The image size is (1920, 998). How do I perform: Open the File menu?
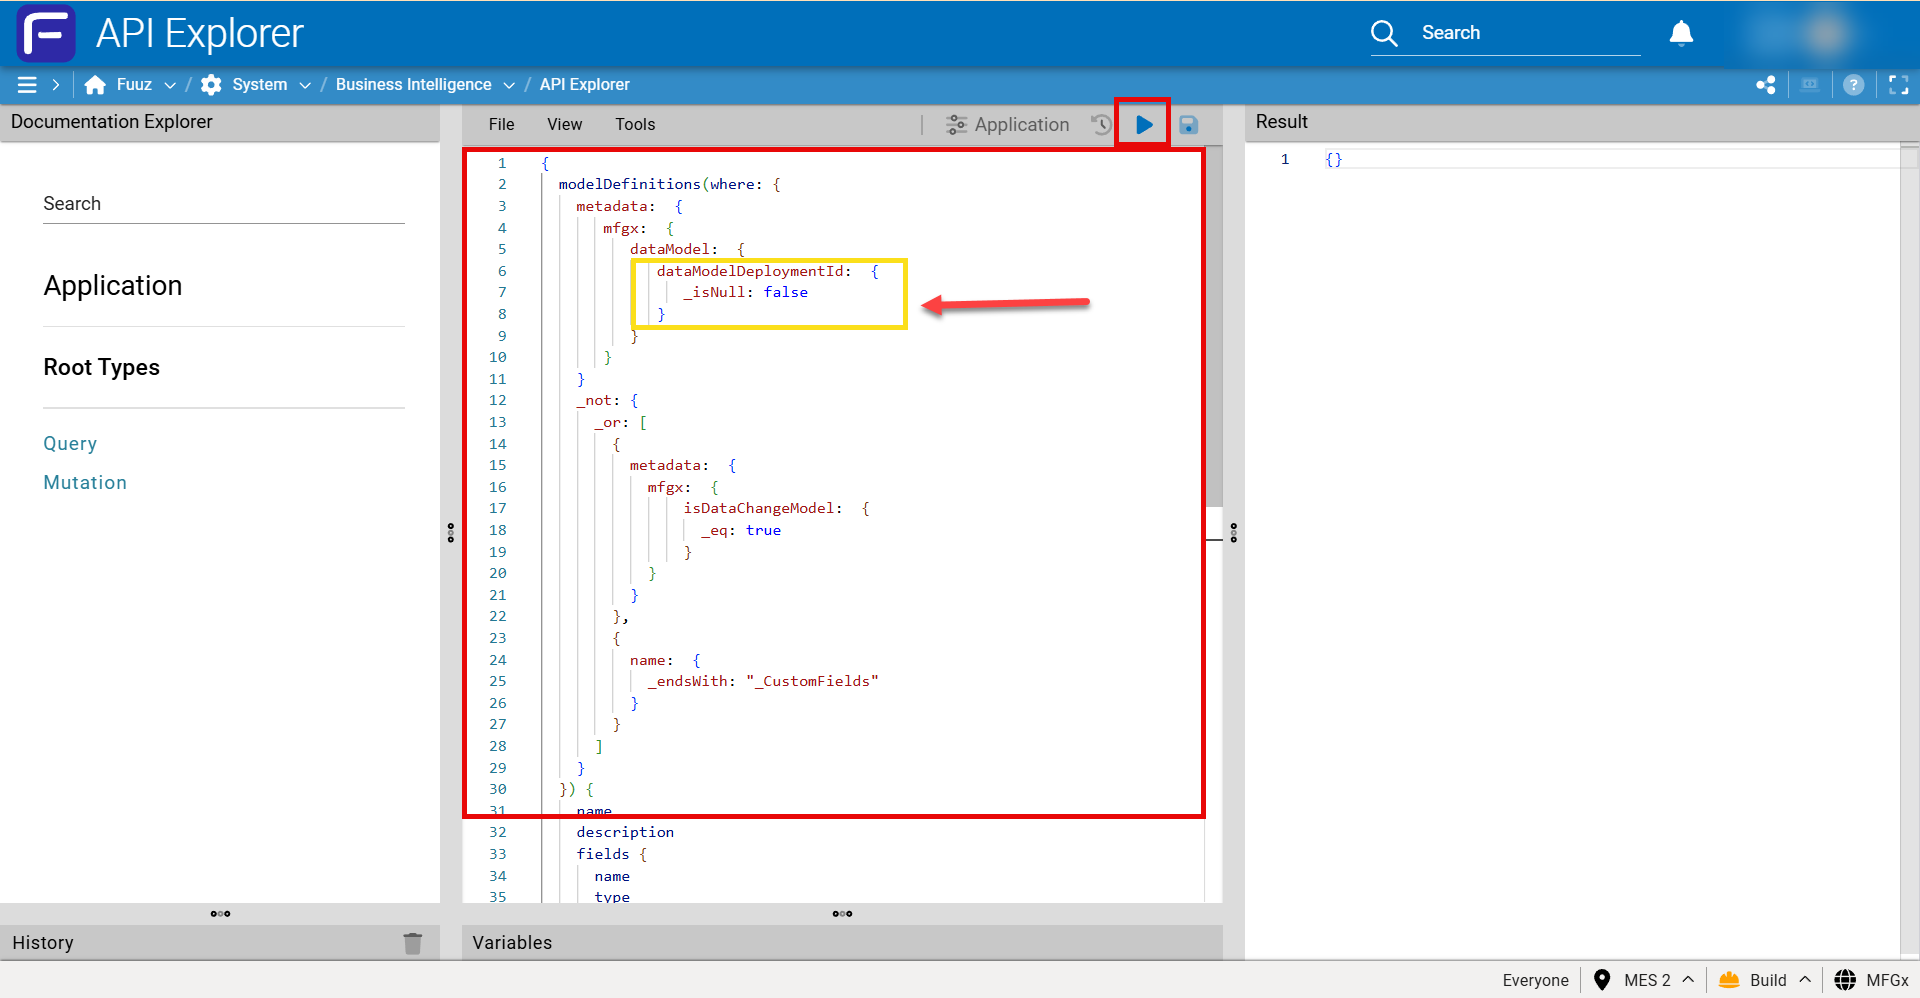[501, 125]
